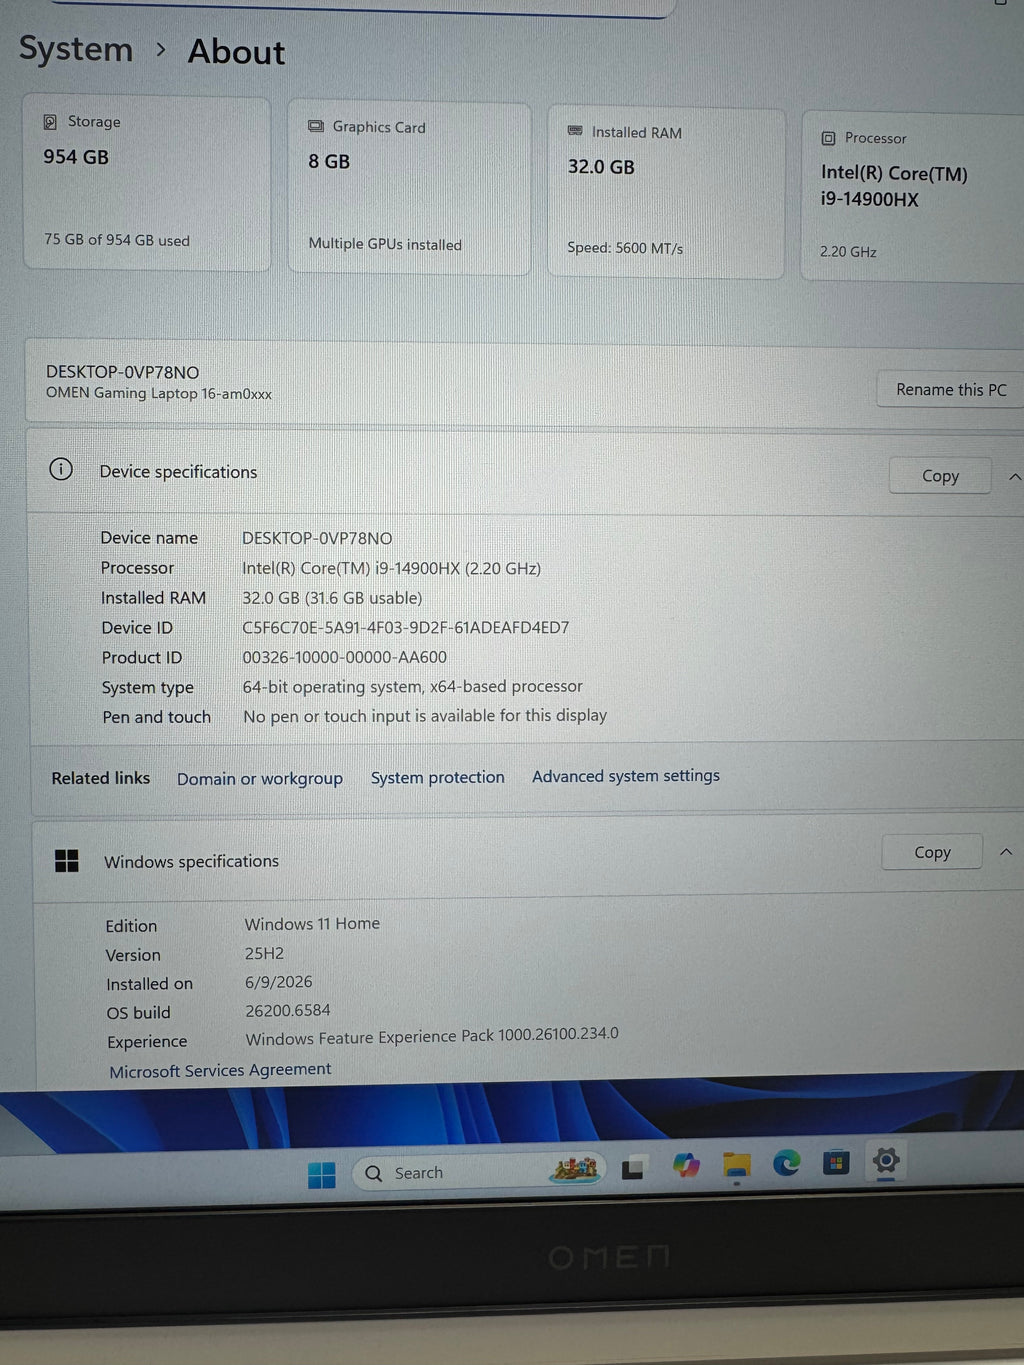Open the 8 GB Graphics Card tile
The image size is (1024, 1365).
(409, 187)
